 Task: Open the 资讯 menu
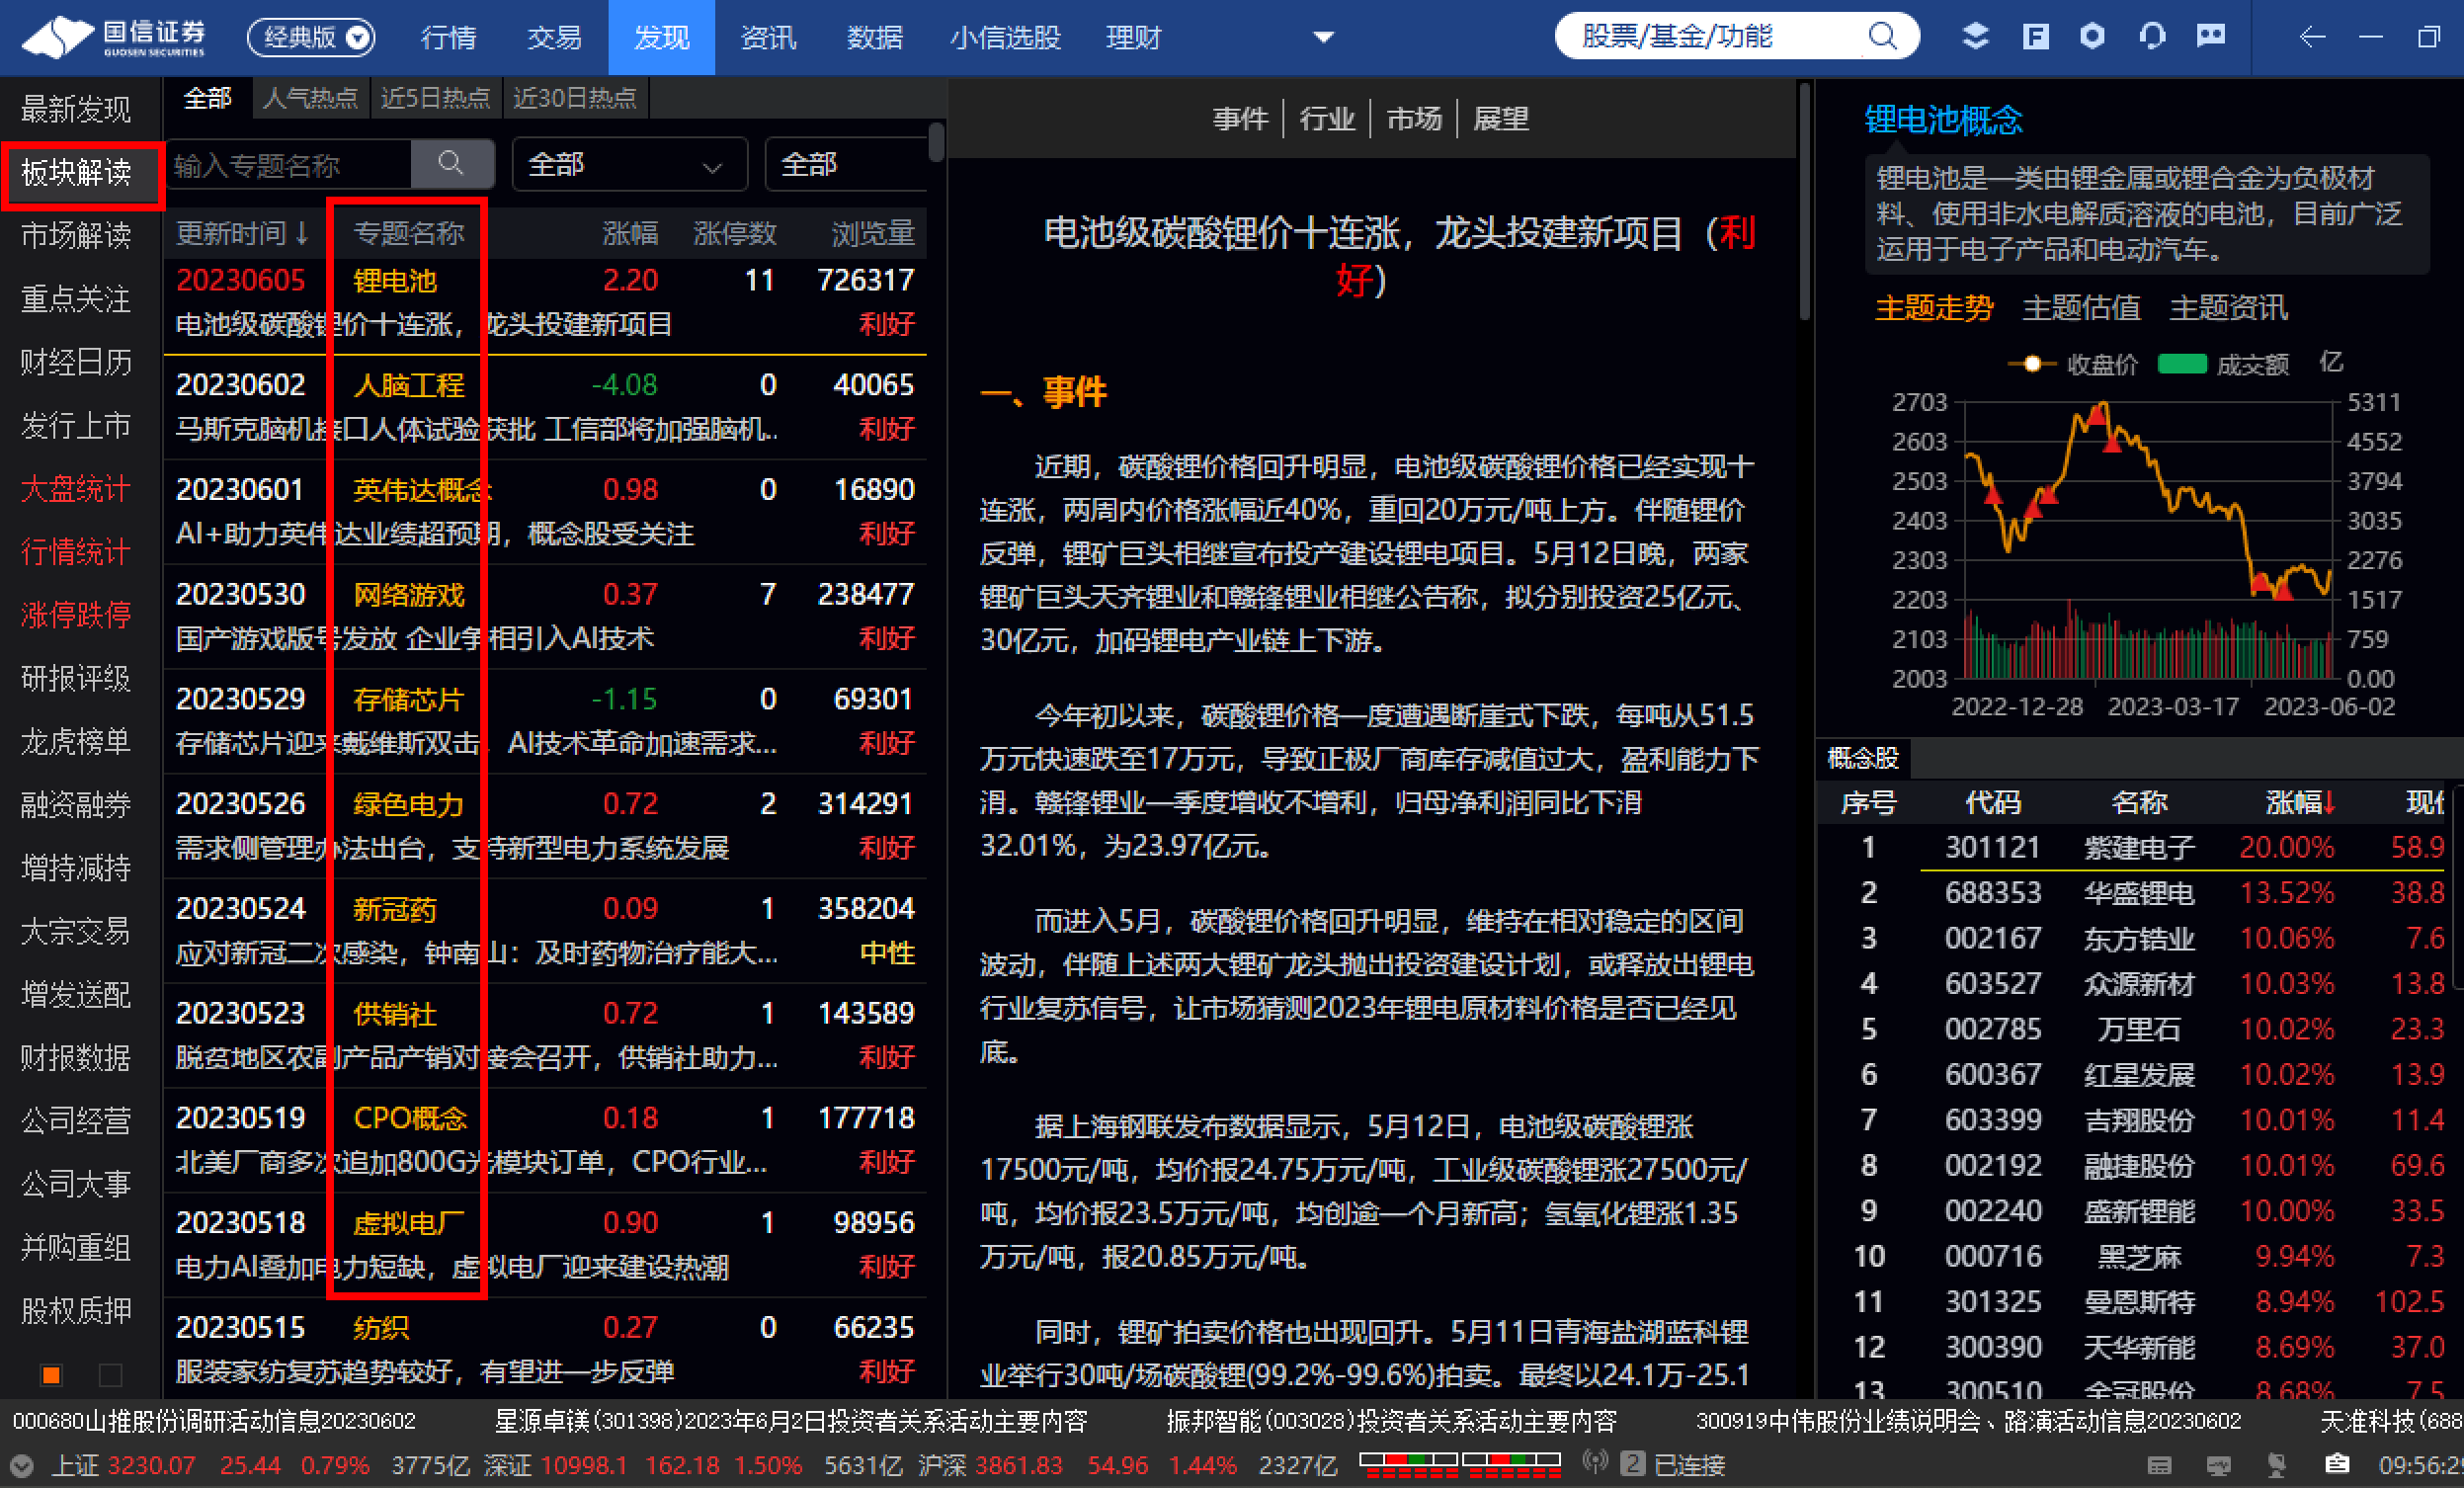[x=768, y=37]
